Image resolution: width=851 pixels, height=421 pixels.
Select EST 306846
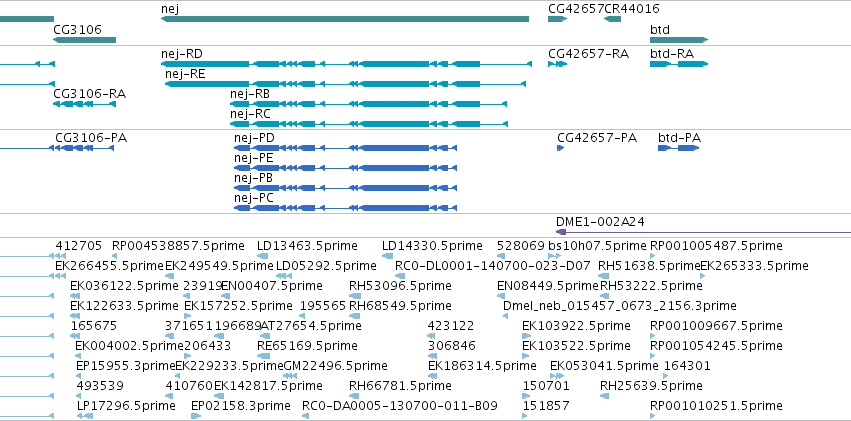pyautogui.click(x=452, y=346)
